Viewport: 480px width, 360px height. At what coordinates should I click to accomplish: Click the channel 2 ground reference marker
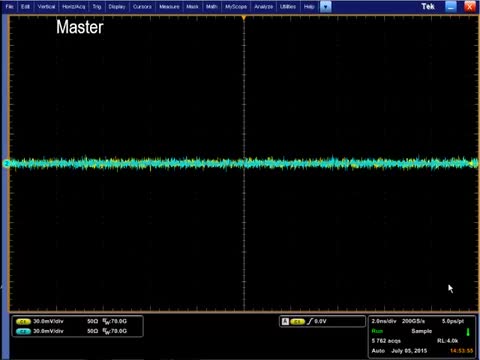coord(6,163)
